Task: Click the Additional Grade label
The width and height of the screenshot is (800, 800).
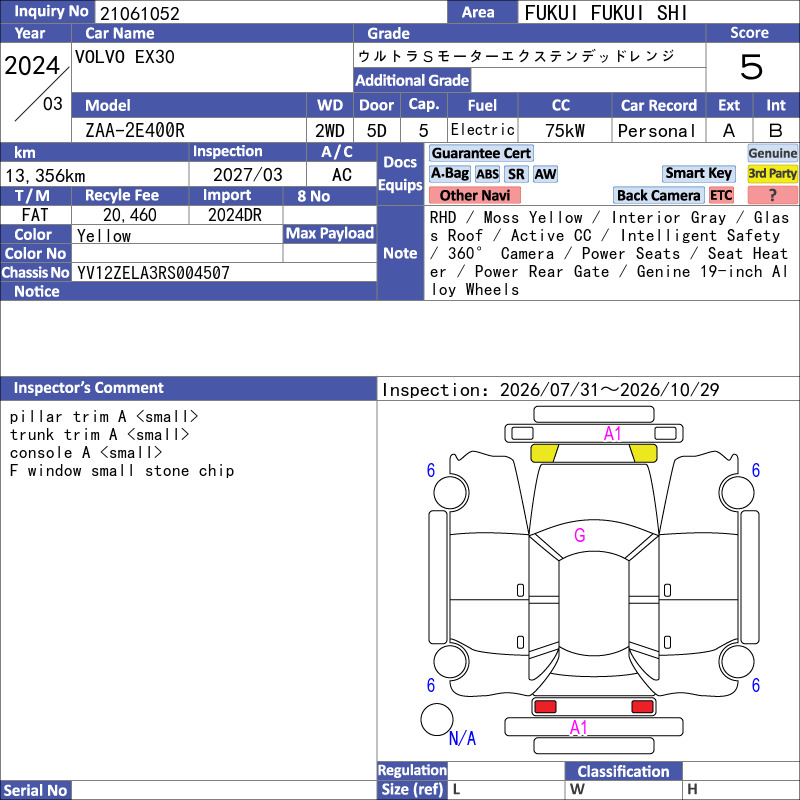Action: (412, 80)
